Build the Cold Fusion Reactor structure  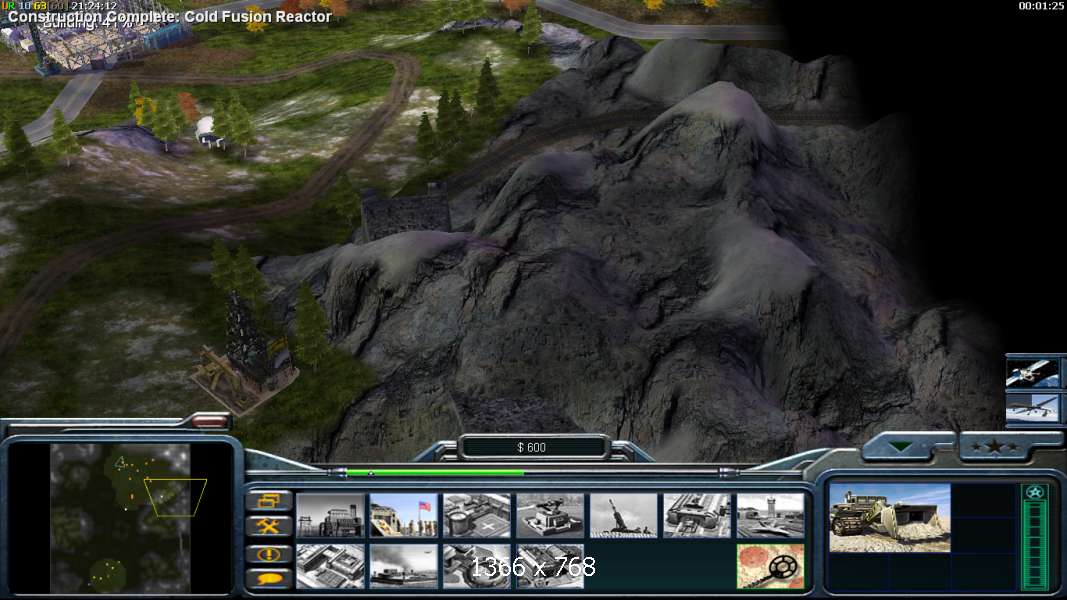click(x=330, y=516)
